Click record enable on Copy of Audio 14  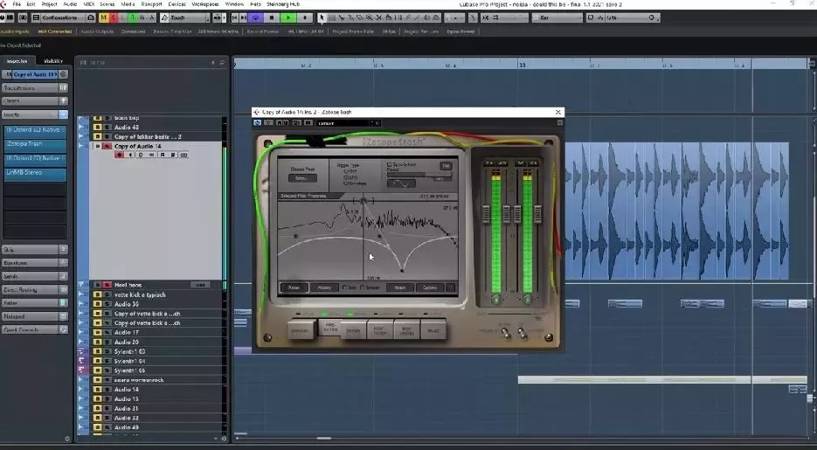click(x=119, y=155)
